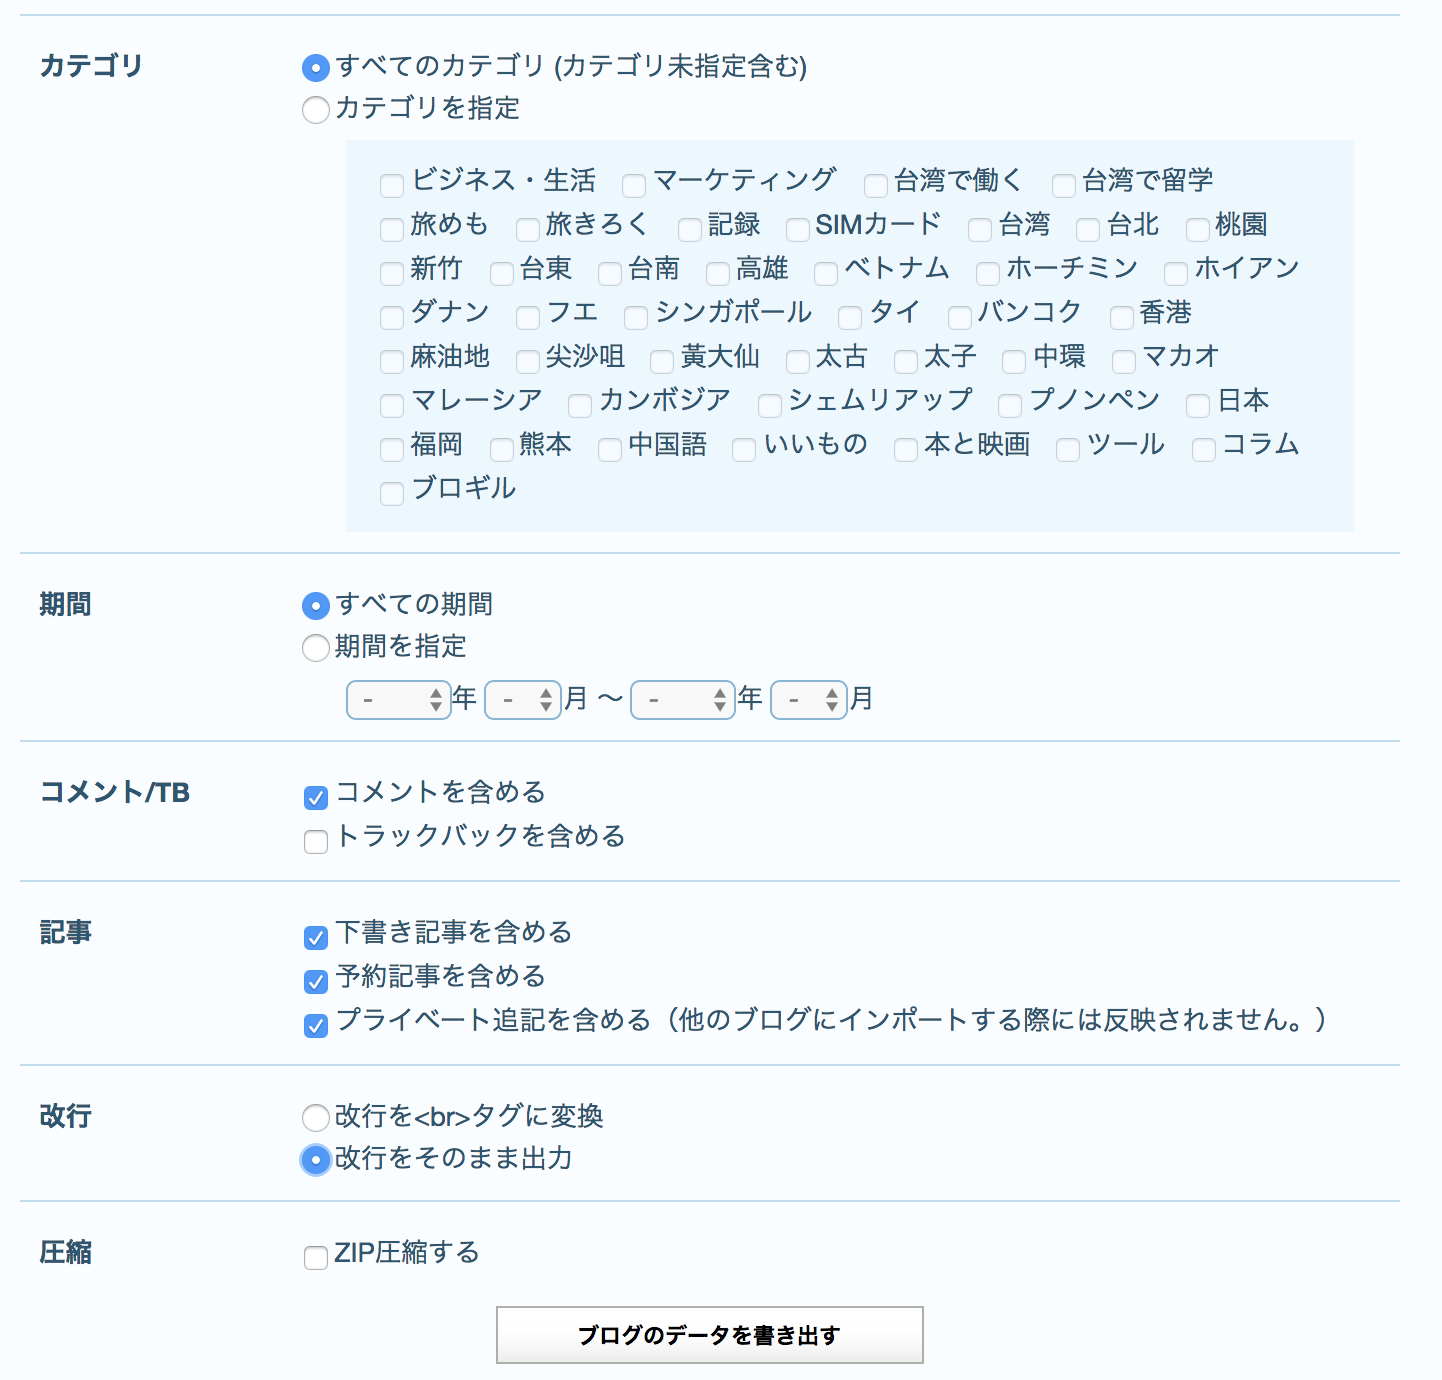Viewport: 1442px width, 1380px height.
Task: Uncheck コメントを含める checkbox
Action: tap(316, 797)
